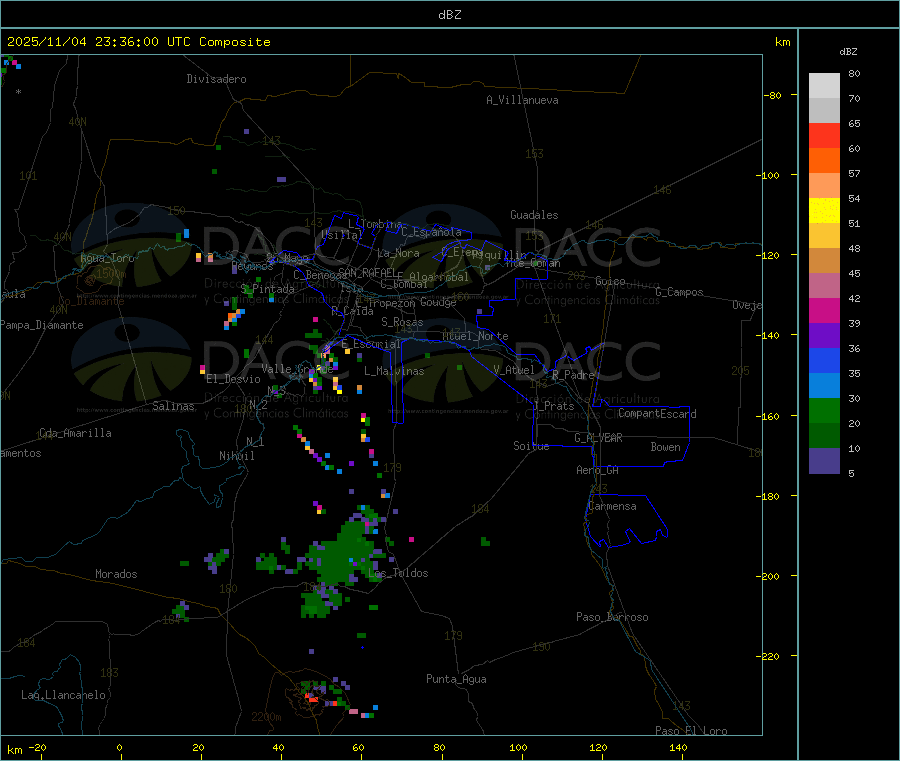This screenshot has height=761, width=900.
Task: Select the SAN_RAFAEL city label
Action: (x=367, y=272)
